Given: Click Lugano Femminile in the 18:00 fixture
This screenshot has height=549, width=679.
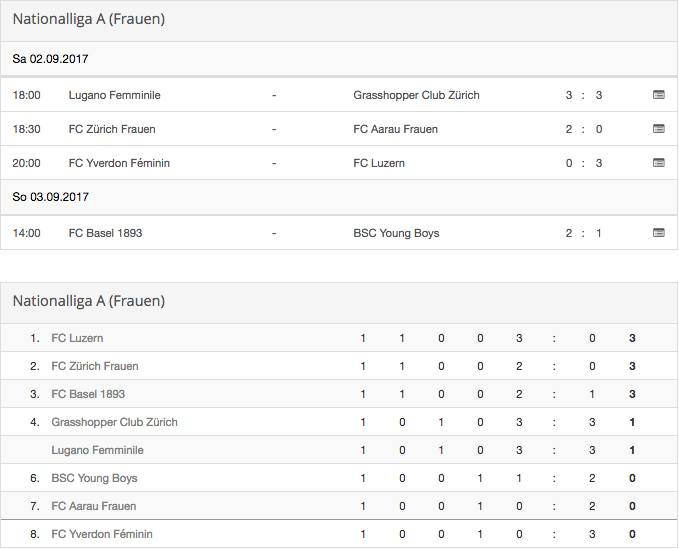Looking at the screenshot, I should [x=114, y=95].
